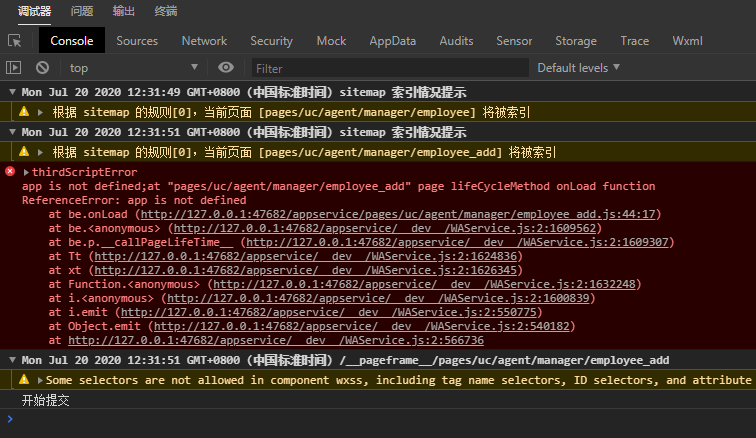Open WAService.js:2:1632248 stack link
This screenshot has height=438, width=756.
(x=424, y=284)
